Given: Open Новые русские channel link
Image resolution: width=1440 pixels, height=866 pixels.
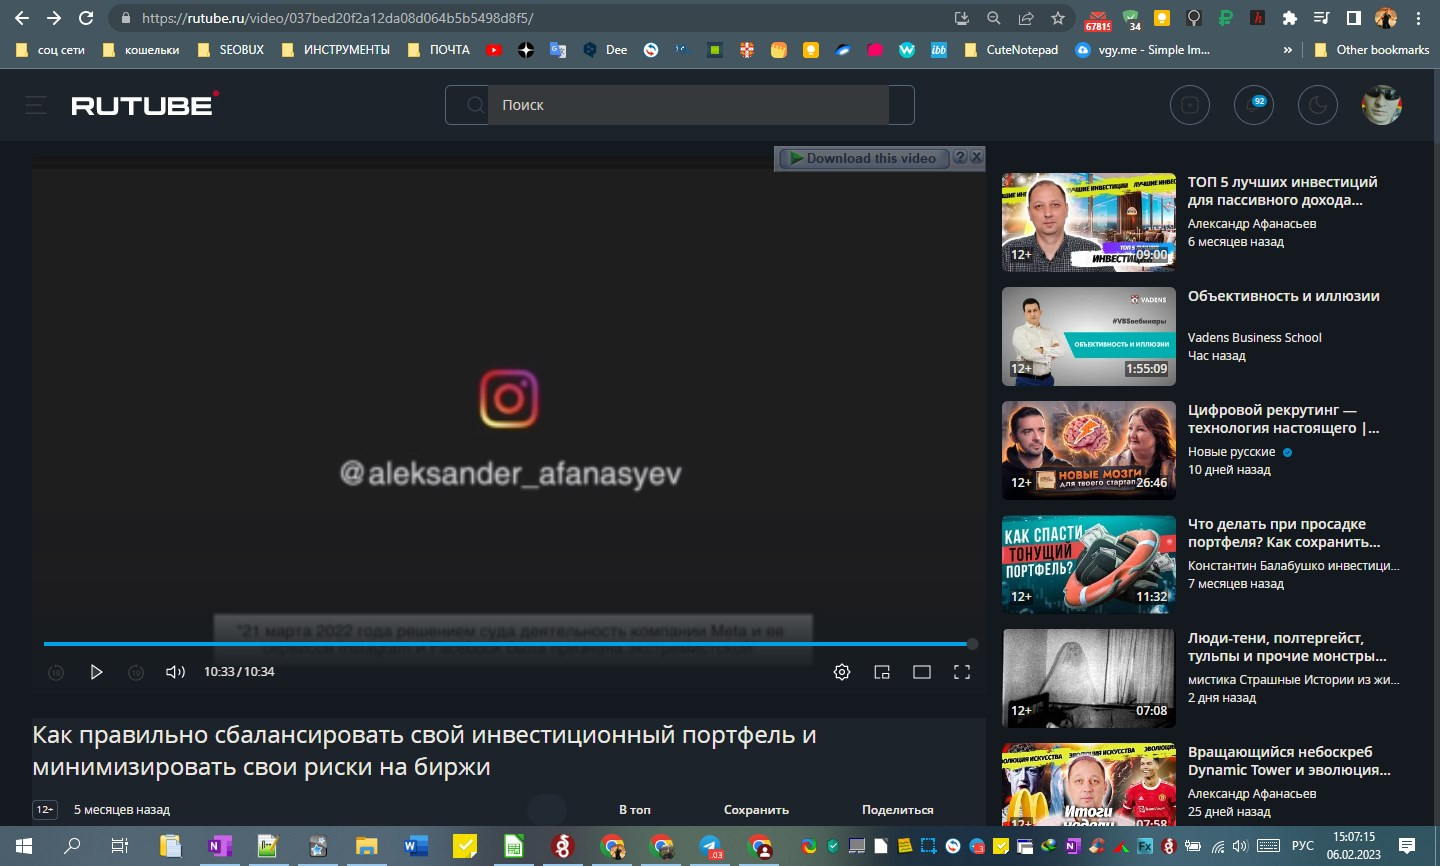Looking at the screenshot, I should pyautogui.click(x=1231, y=452).
